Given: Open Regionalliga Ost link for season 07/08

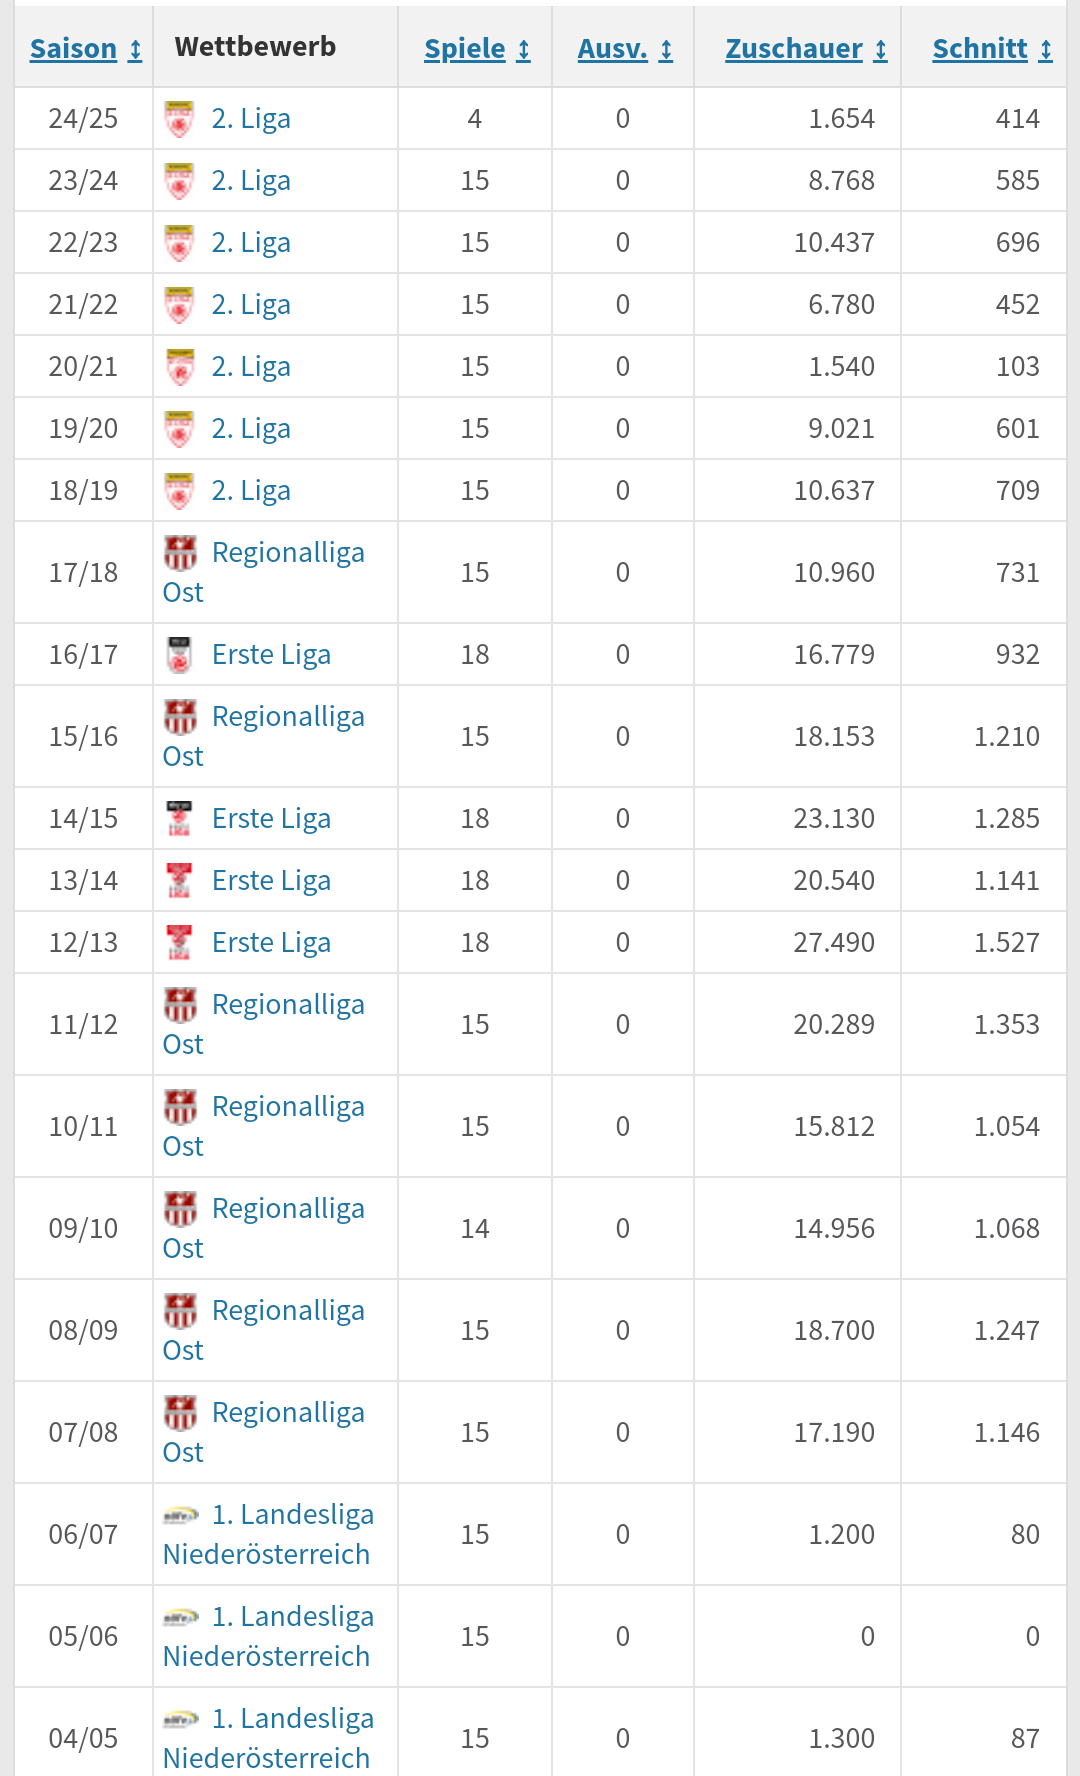Looking at the screenshot, I should (x=264, y=1432).
